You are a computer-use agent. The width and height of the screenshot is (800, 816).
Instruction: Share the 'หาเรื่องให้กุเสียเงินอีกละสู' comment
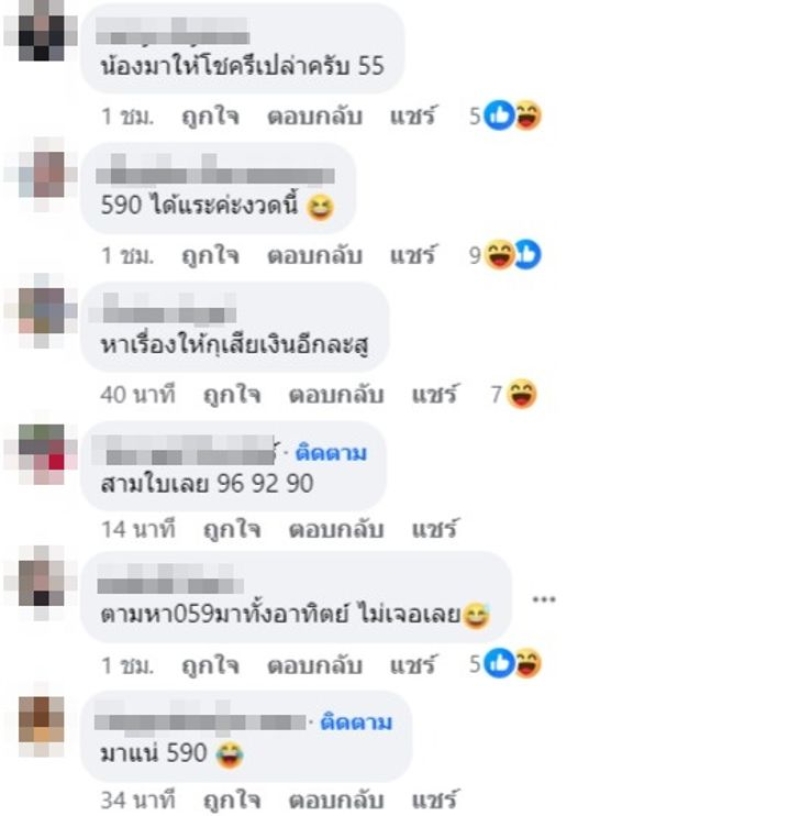[435, 394]
